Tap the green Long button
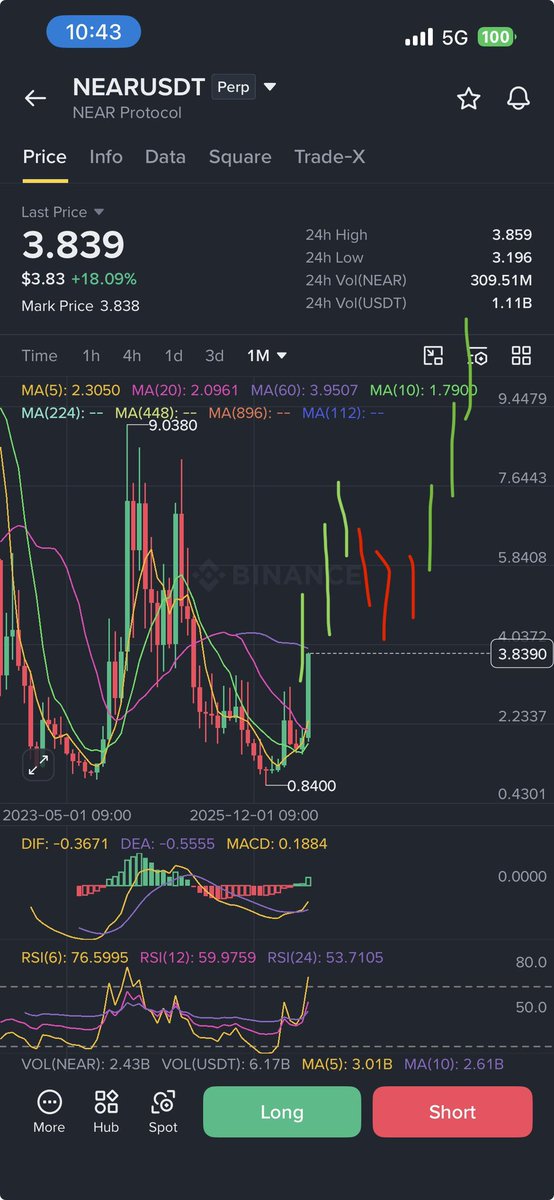Image resolution: width=554 pixels, height=1200 pixels. coord(282,1112)
